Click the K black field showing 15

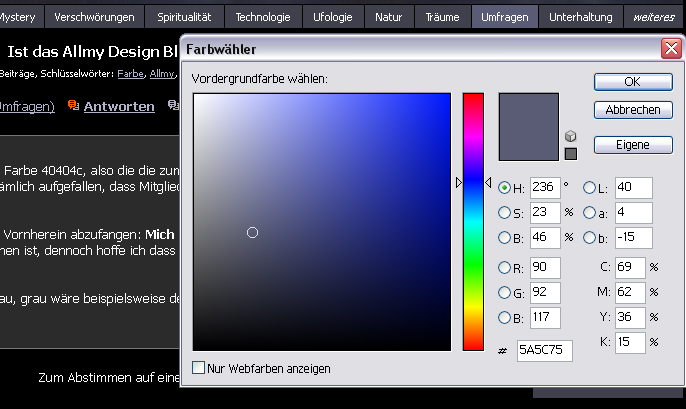630,342
